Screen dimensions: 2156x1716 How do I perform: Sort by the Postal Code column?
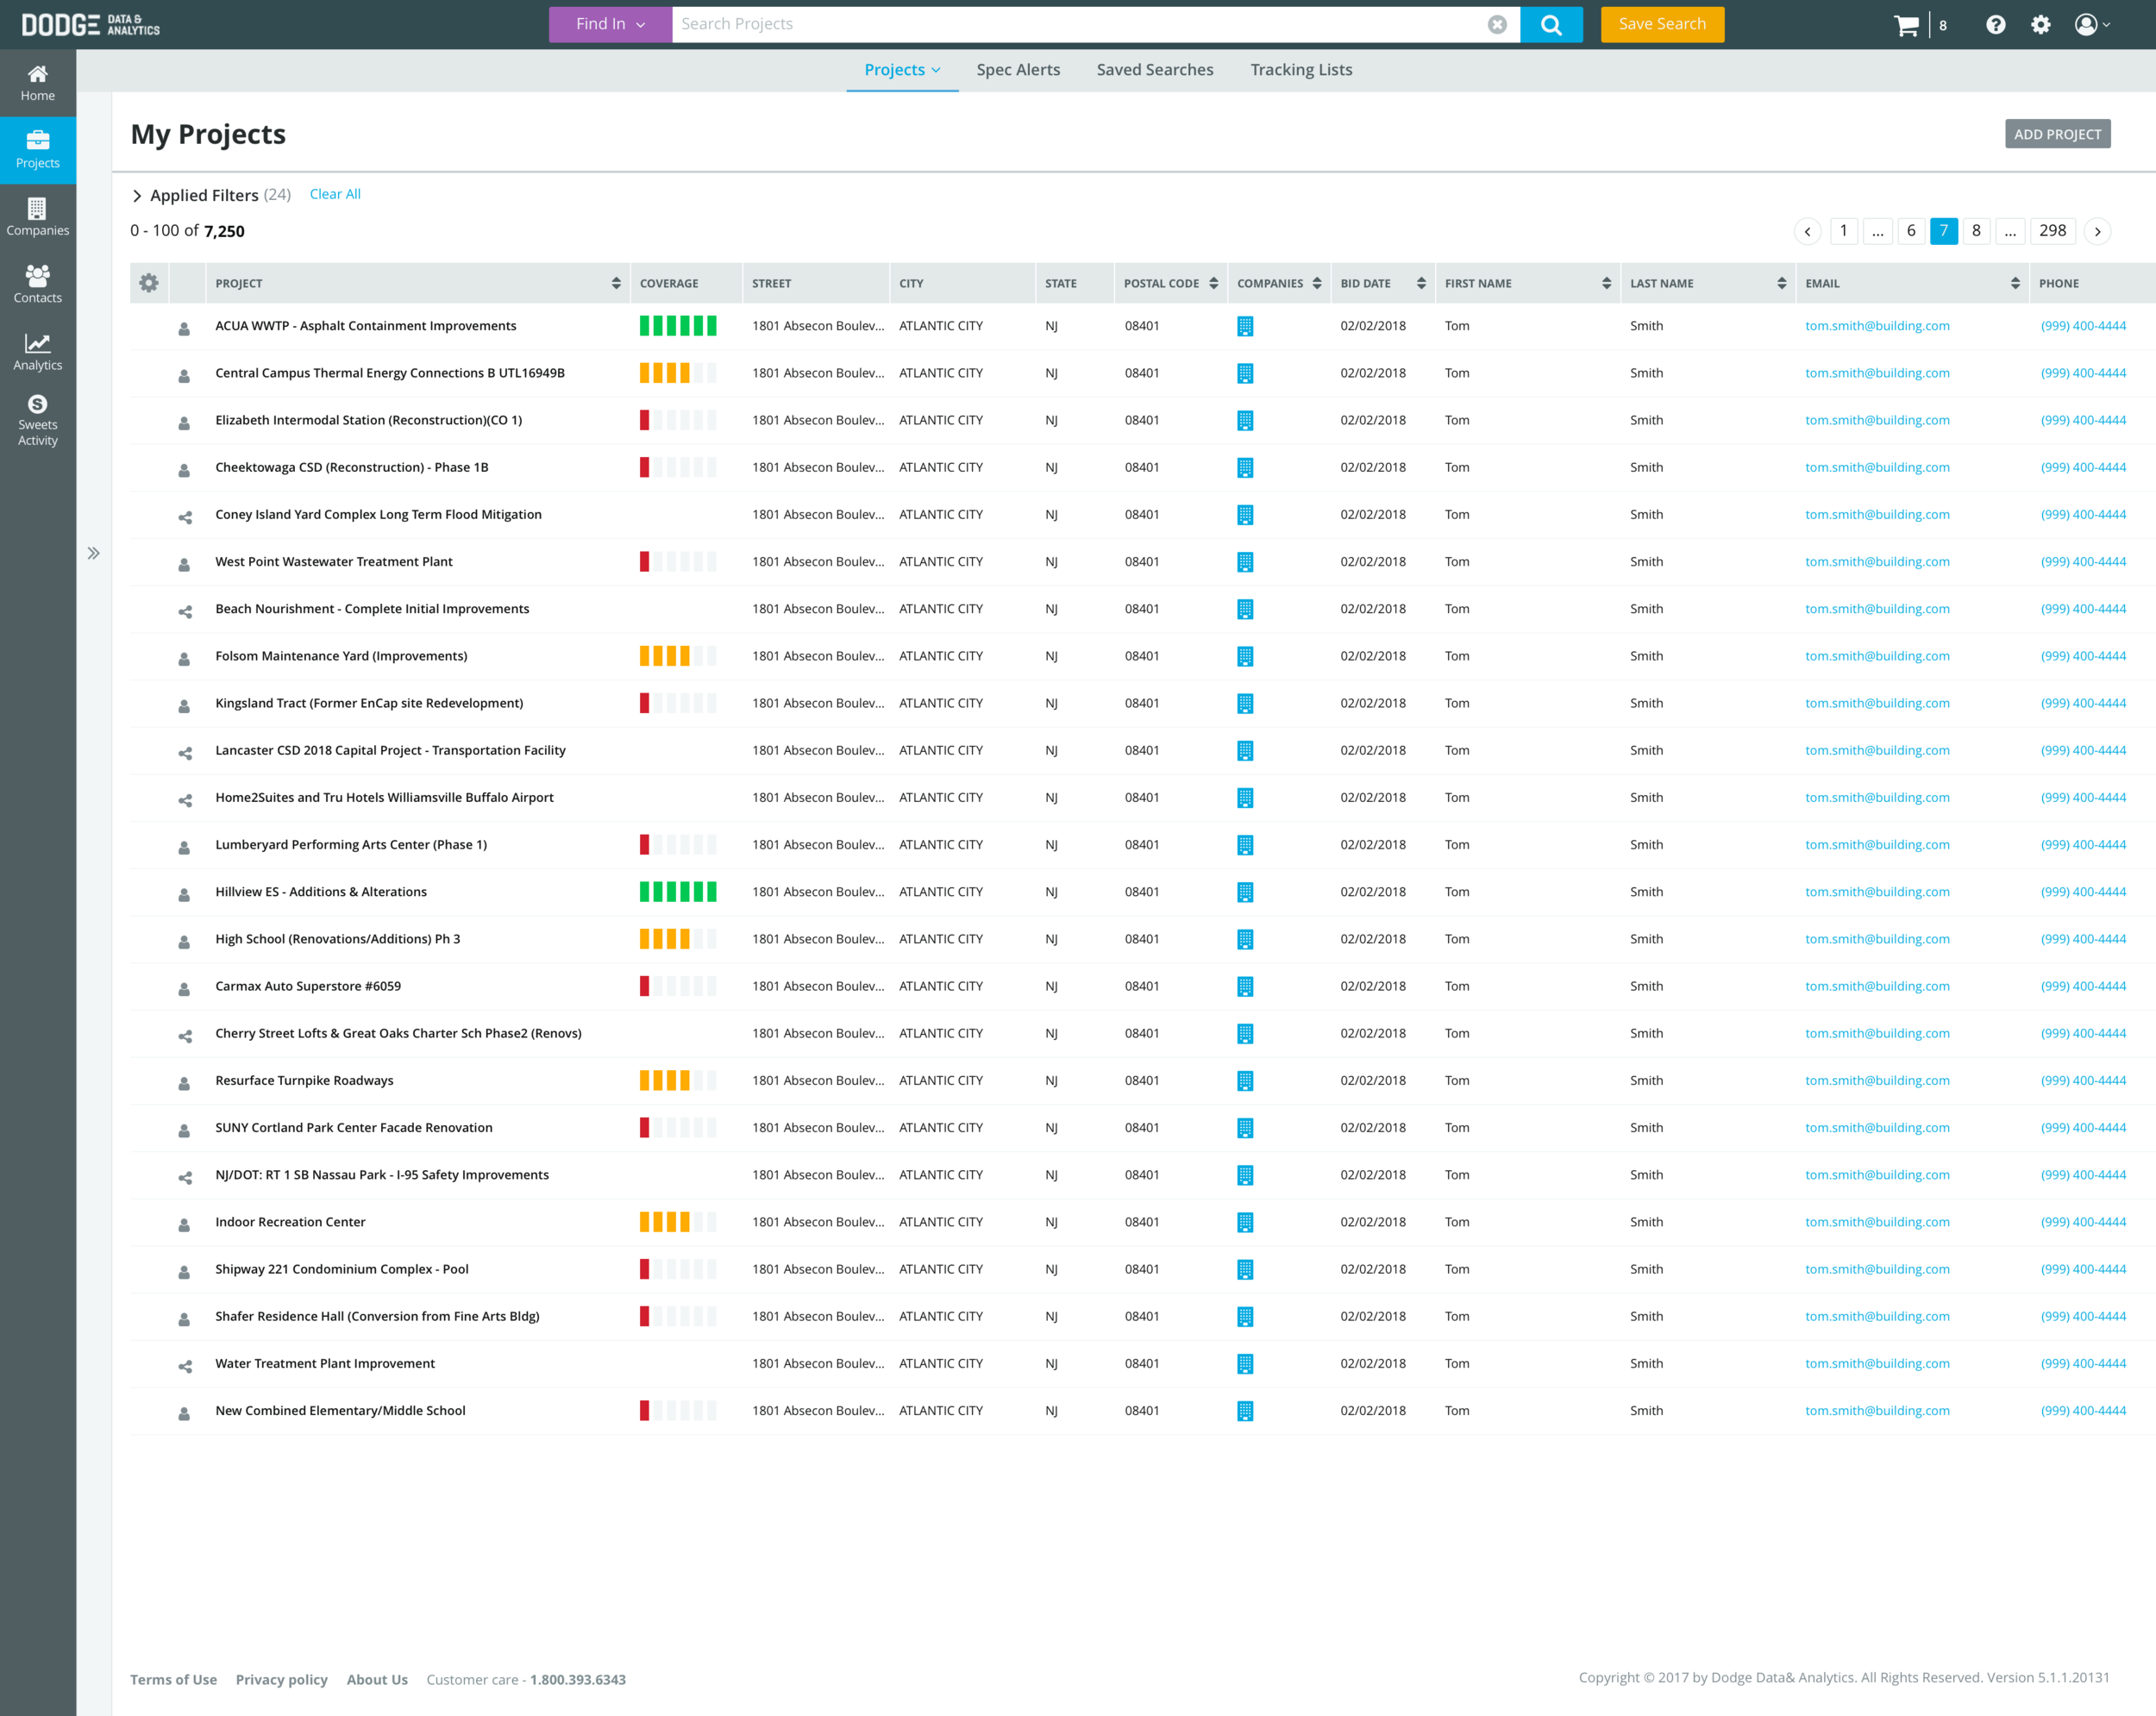(1213, 283)
